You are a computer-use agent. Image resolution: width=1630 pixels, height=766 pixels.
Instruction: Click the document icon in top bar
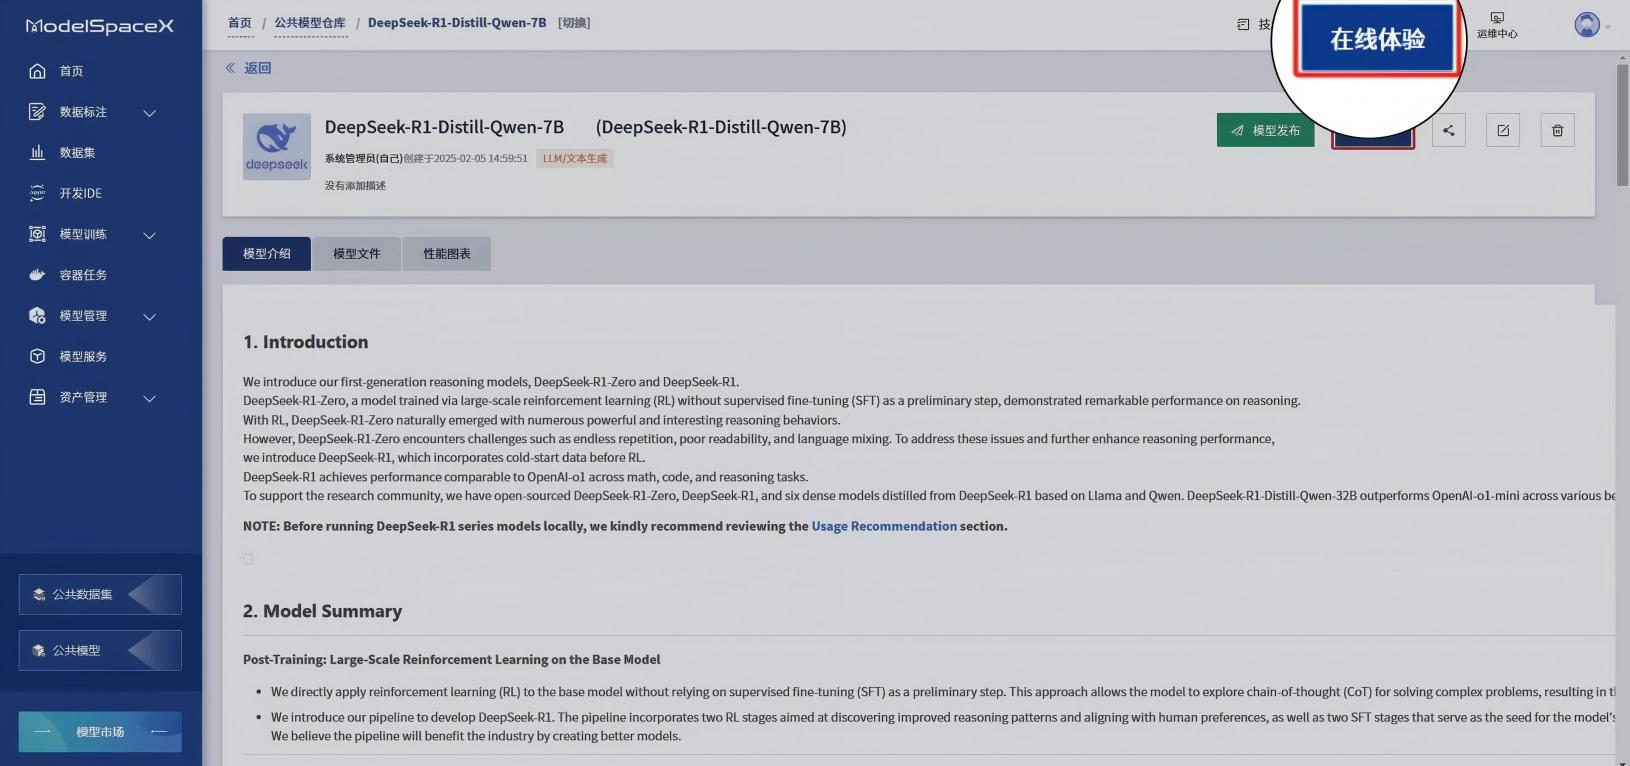coord(1243,24)
